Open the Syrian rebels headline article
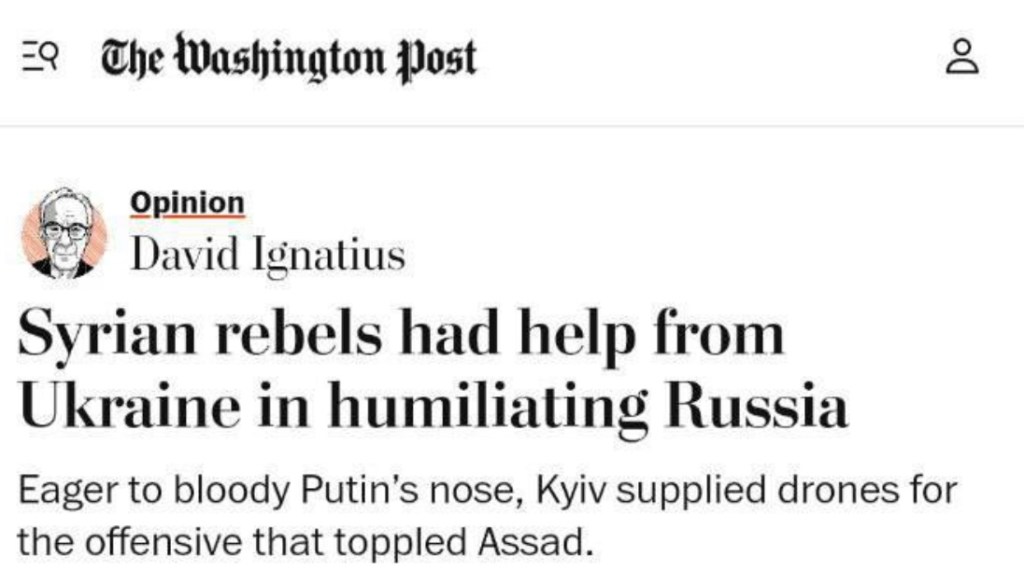This screenshot has height=584, width=1024. [432, 371]
